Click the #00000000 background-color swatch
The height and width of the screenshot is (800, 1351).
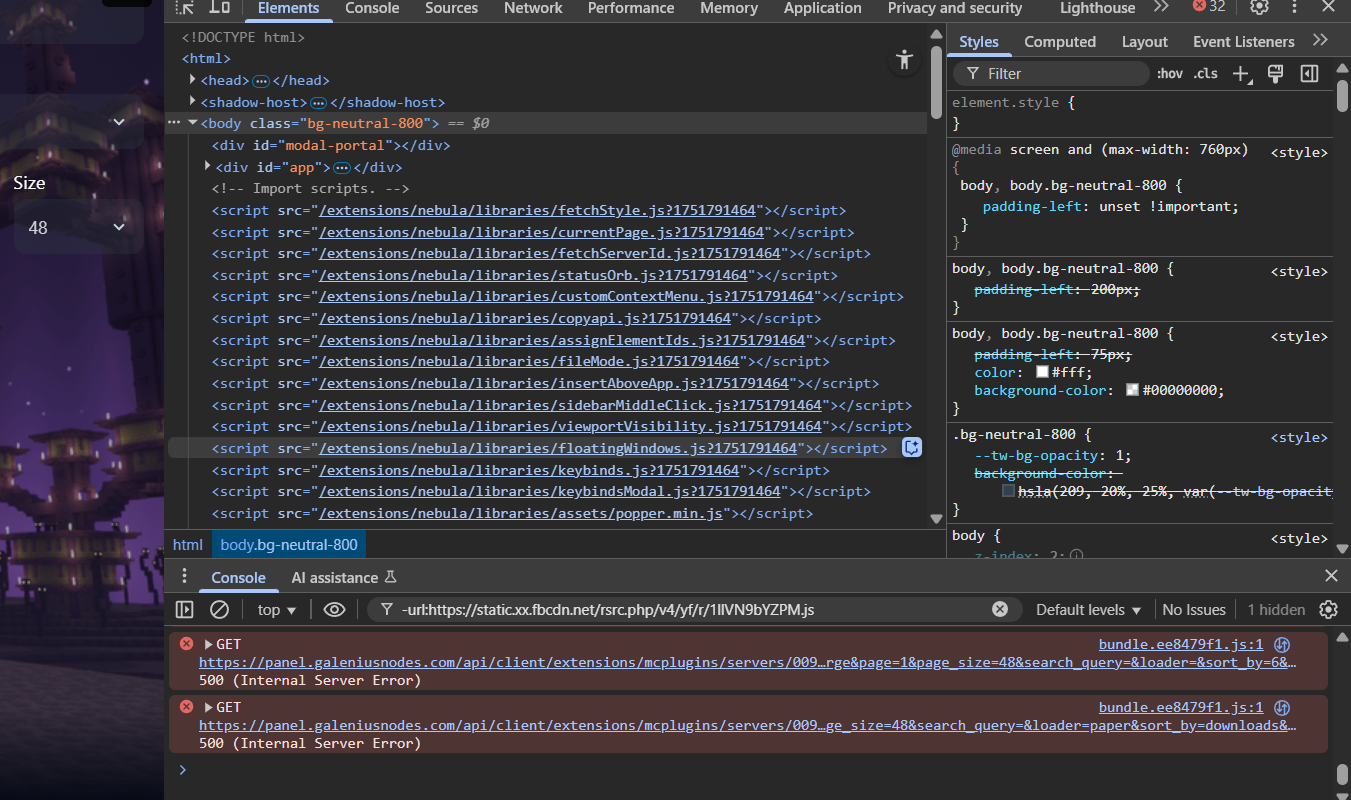[1133, 390]
